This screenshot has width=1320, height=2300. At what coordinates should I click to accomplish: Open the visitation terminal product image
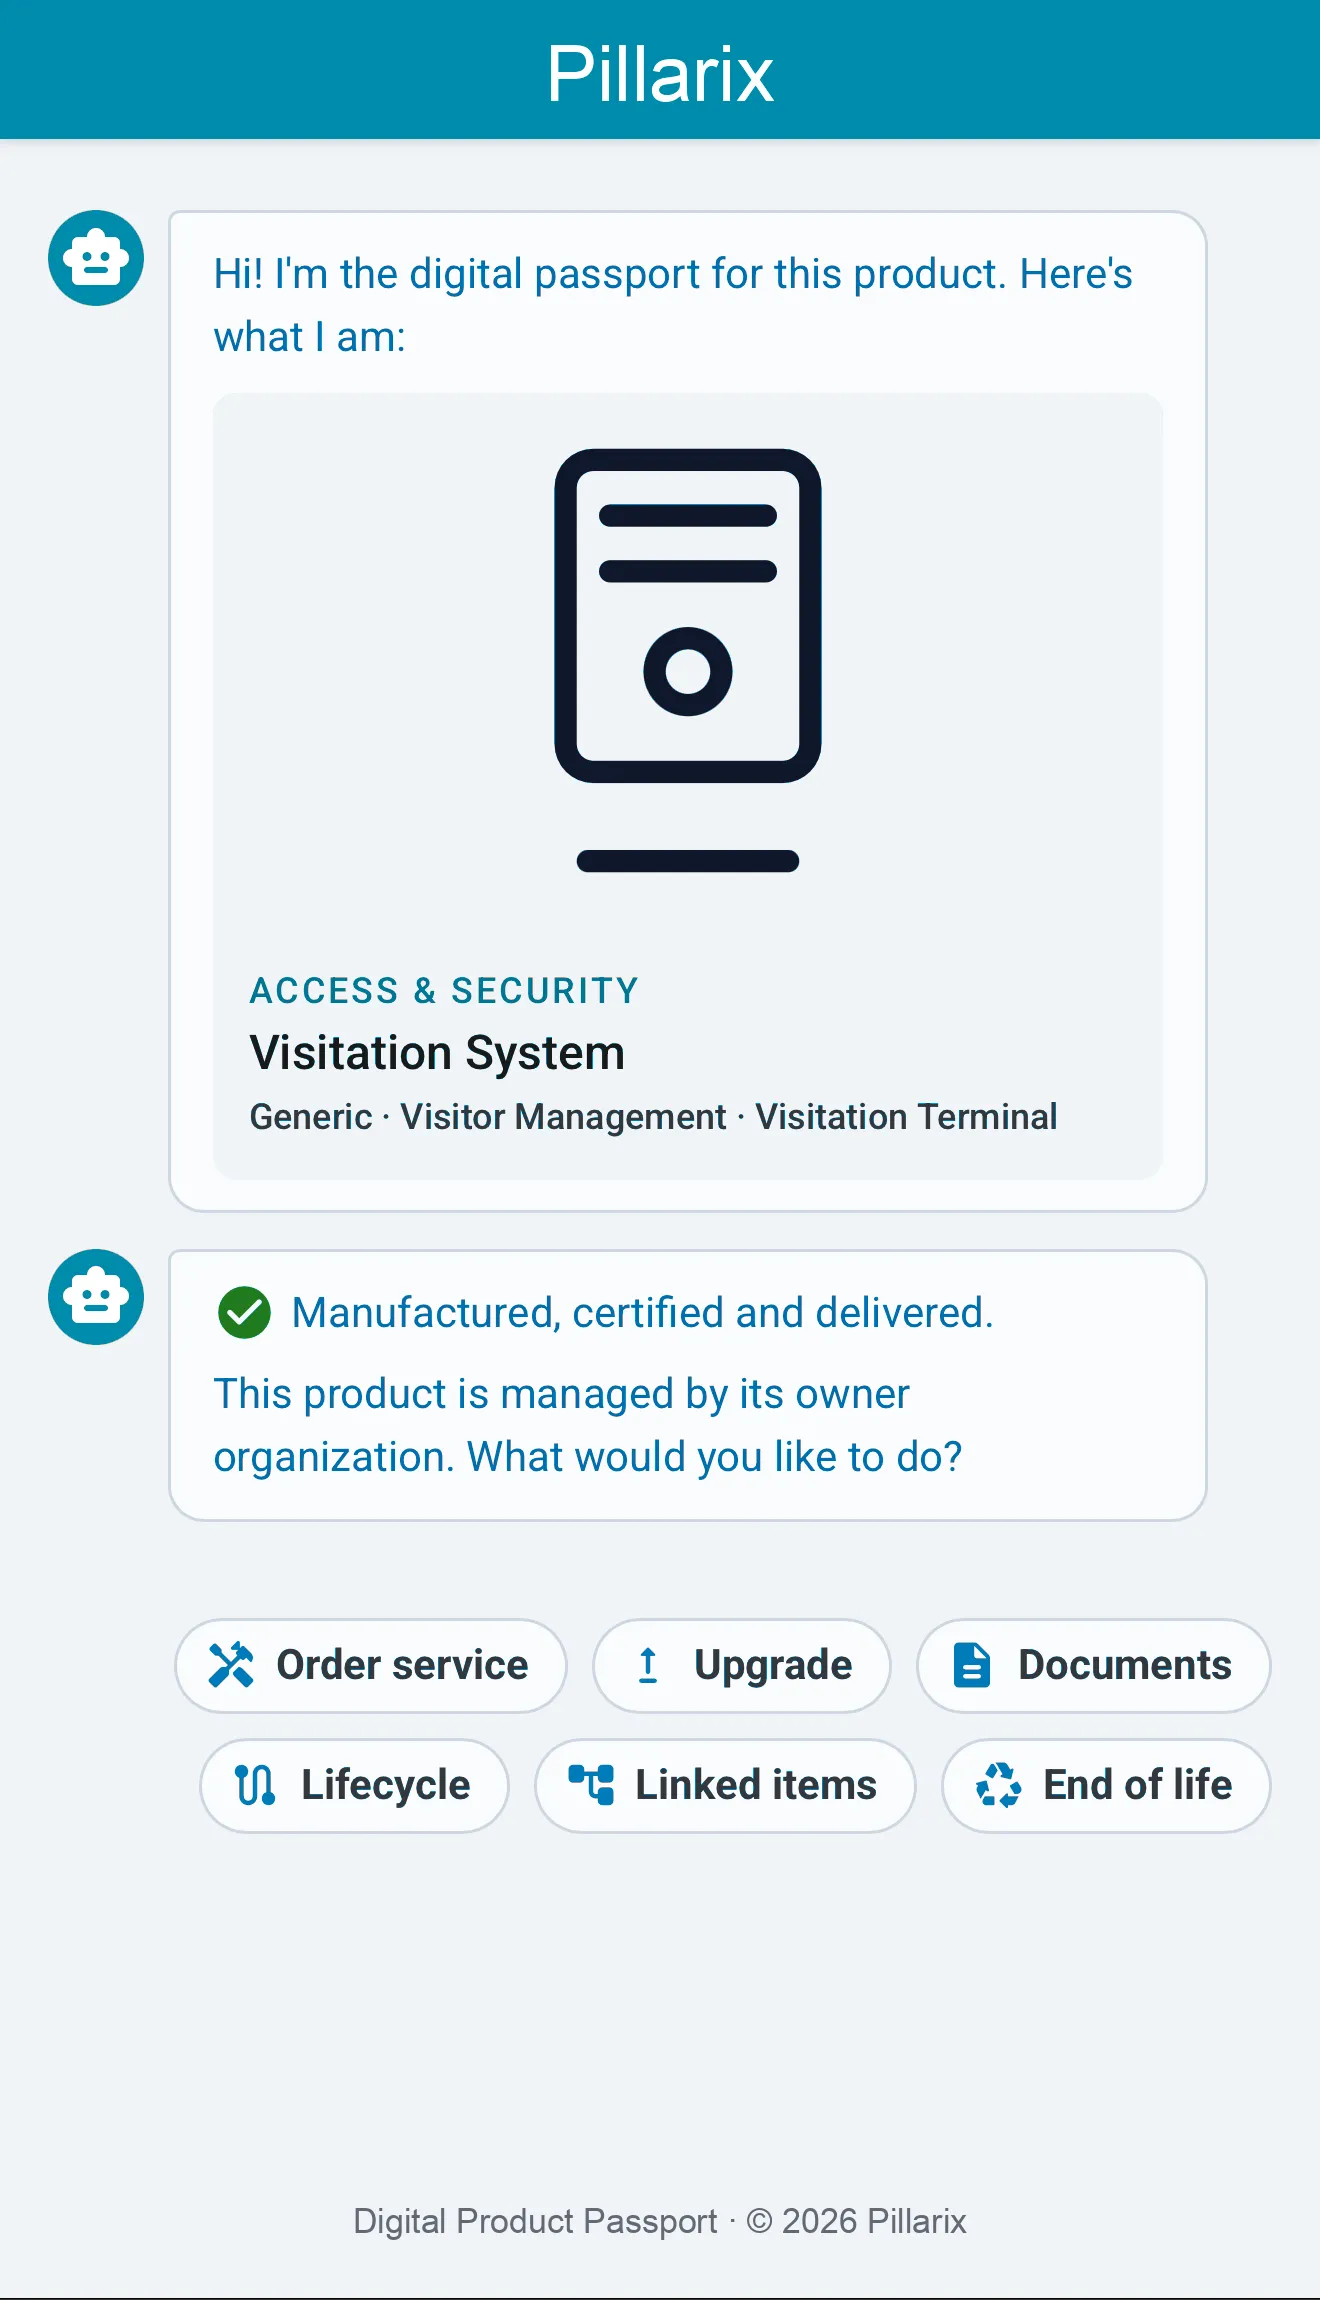pyautogui.click(x=688, y=660)
